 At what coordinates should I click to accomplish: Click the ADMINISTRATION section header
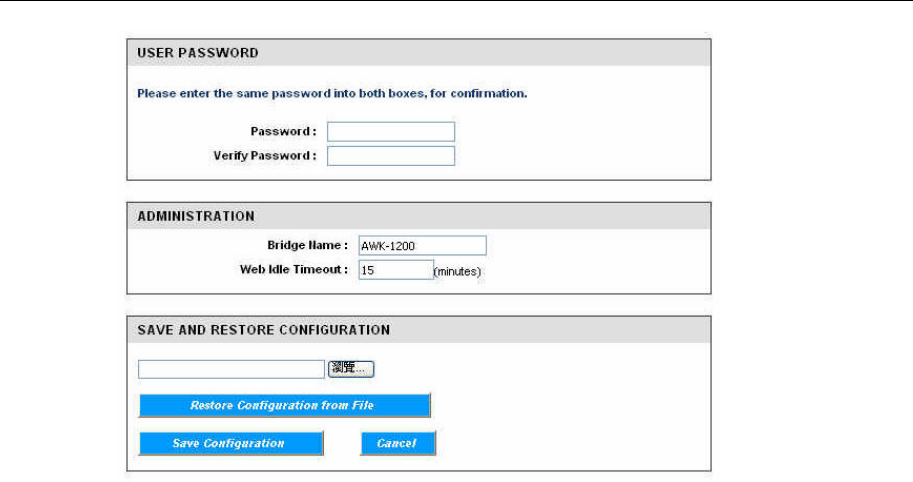point(195,216)
